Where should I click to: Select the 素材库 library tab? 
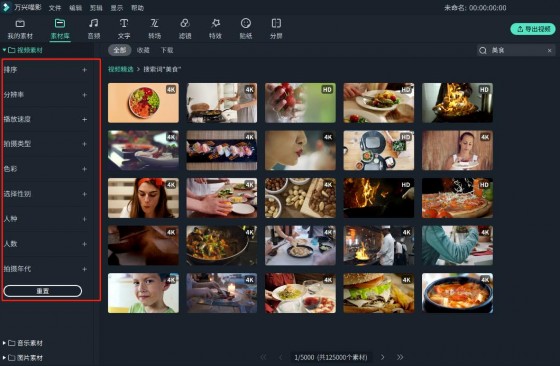click(60, 29)
